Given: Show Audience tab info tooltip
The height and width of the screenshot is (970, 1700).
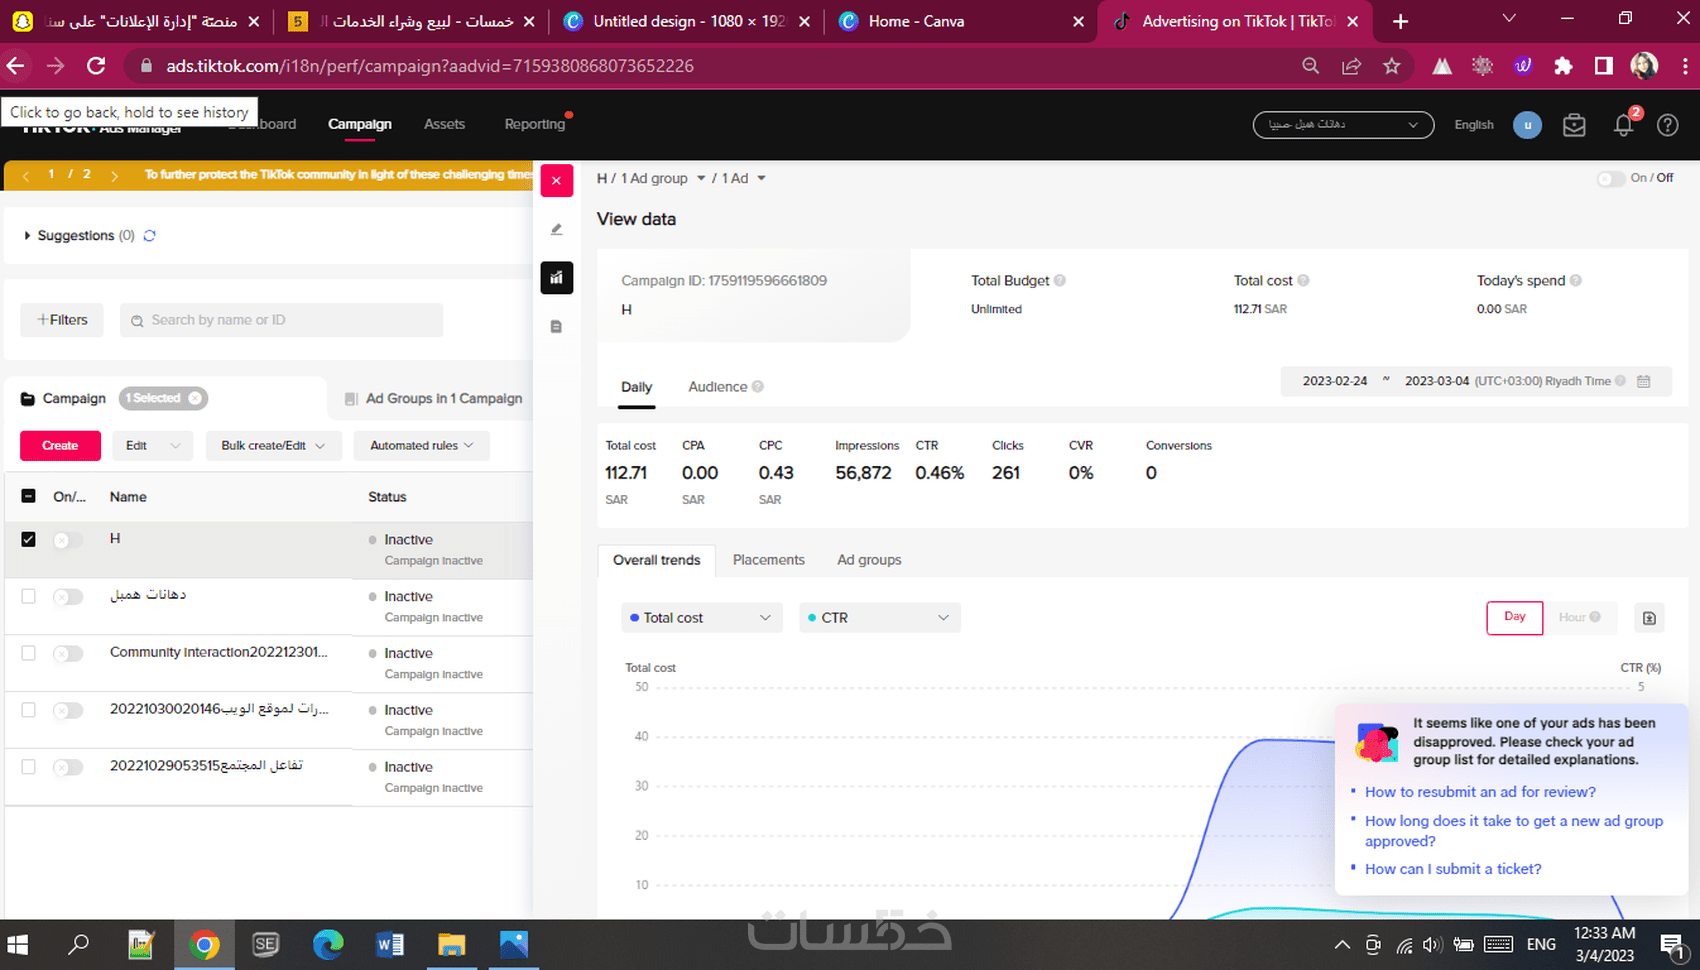Looking at the screenshot, I should pos(758,387).
